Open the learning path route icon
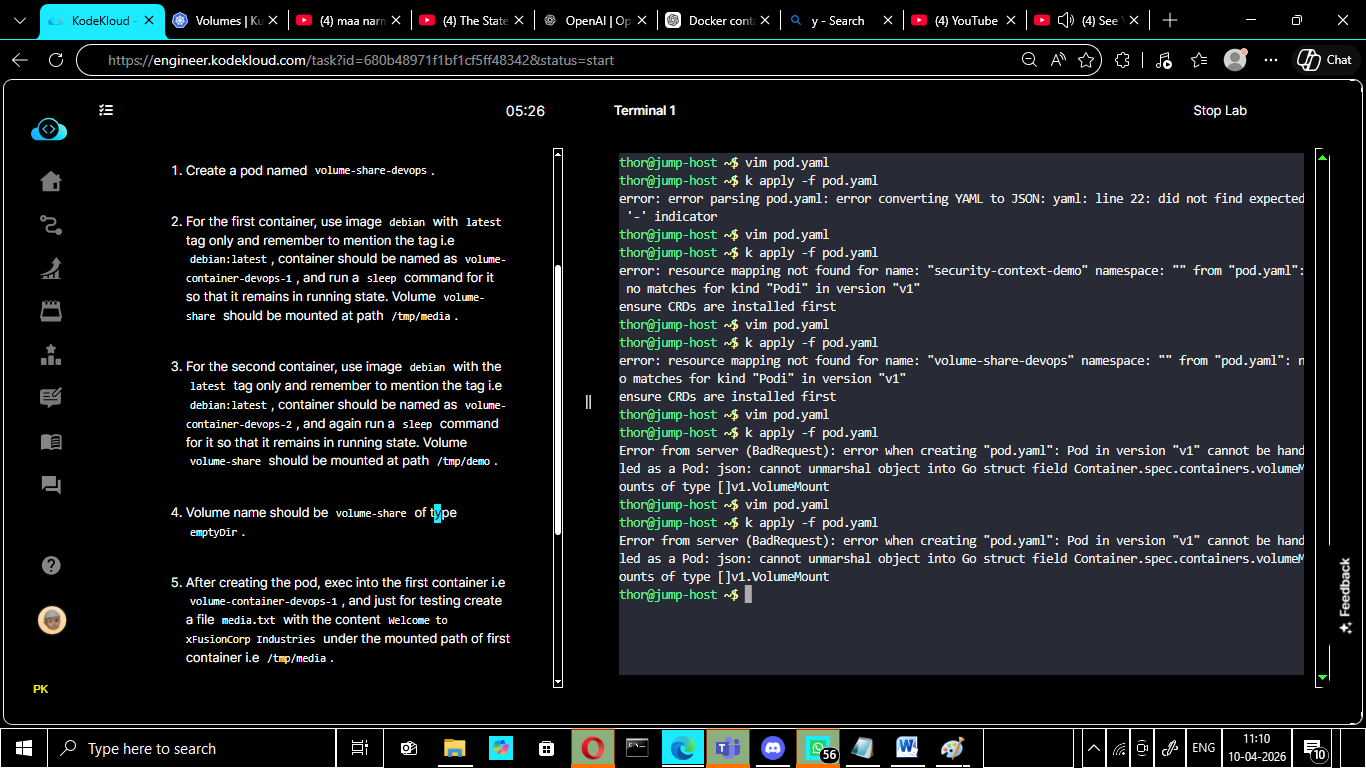The width and height of the screenshot is (1366, 768). point(51,224)
